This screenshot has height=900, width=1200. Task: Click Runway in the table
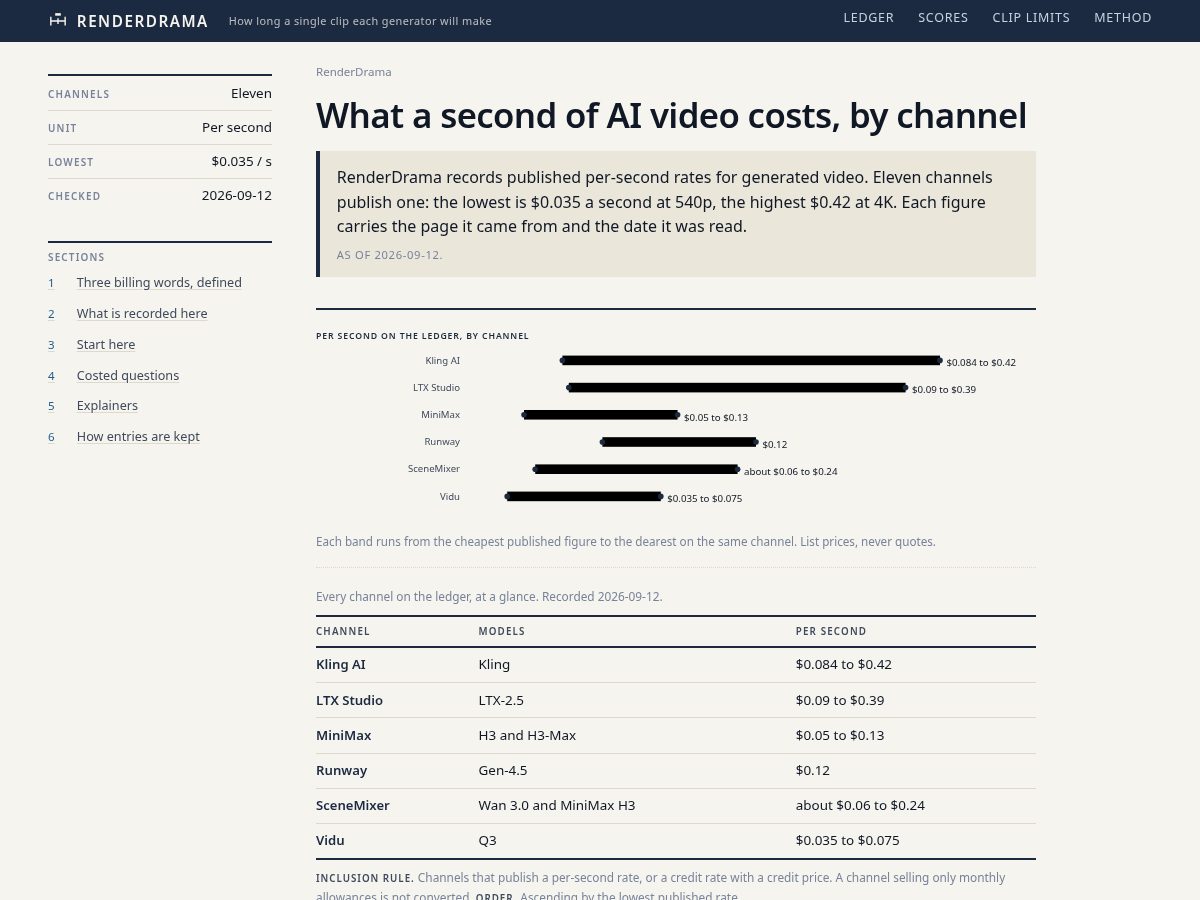[341, 771]
